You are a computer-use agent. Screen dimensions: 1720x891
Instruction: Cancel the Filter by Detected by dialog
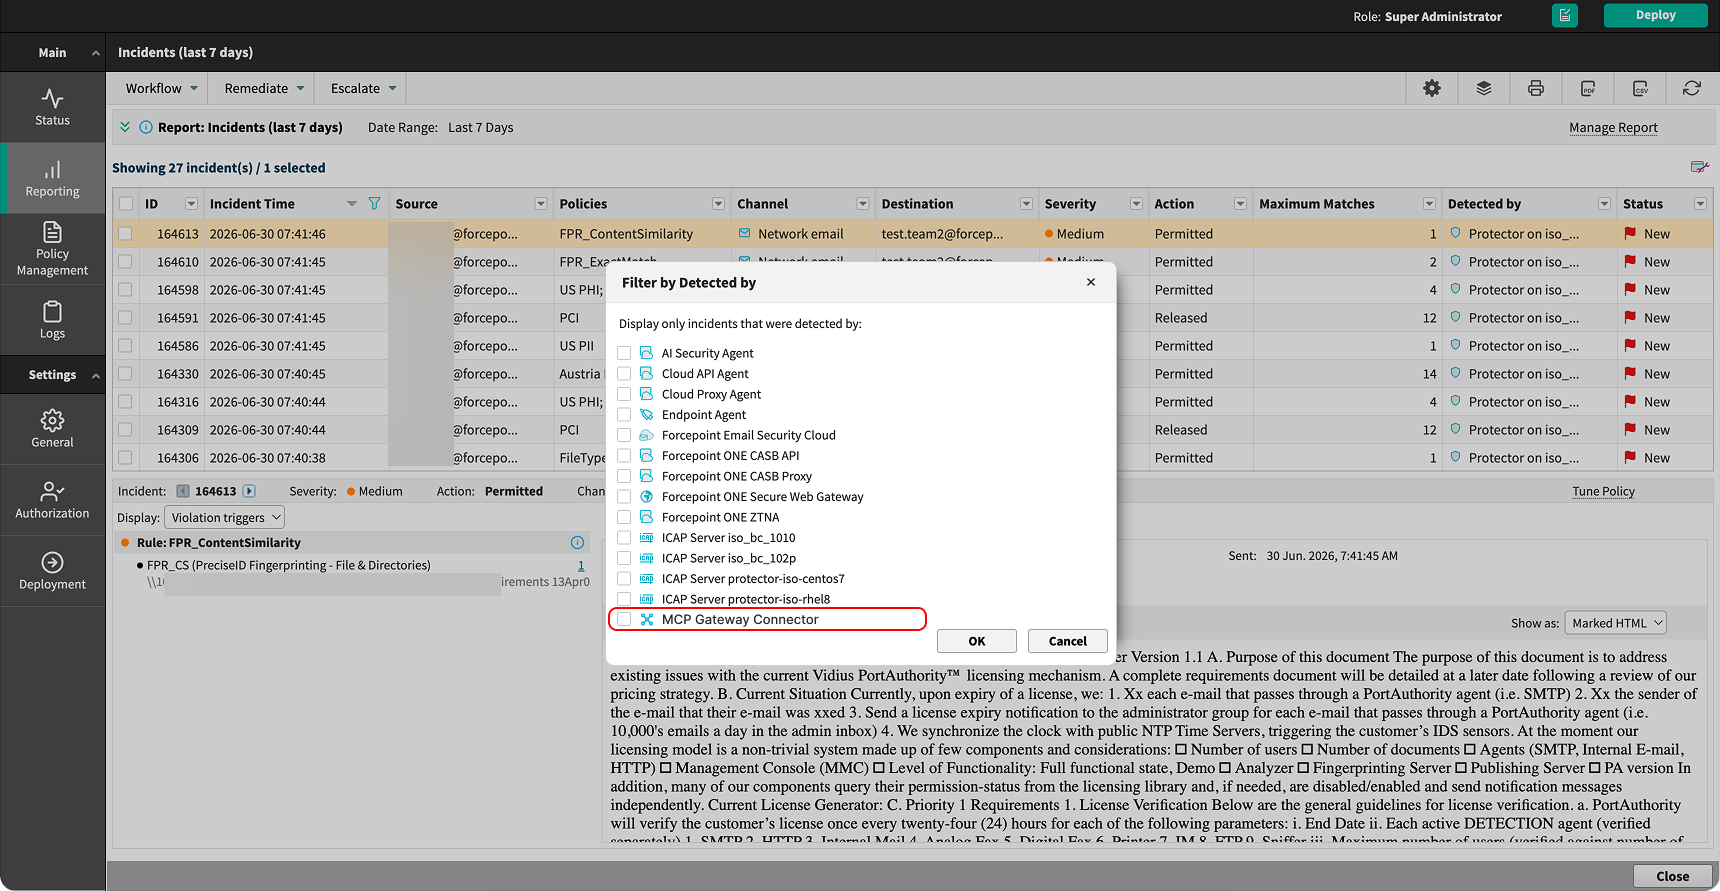pyautogui.click(x=1067, y=641)
